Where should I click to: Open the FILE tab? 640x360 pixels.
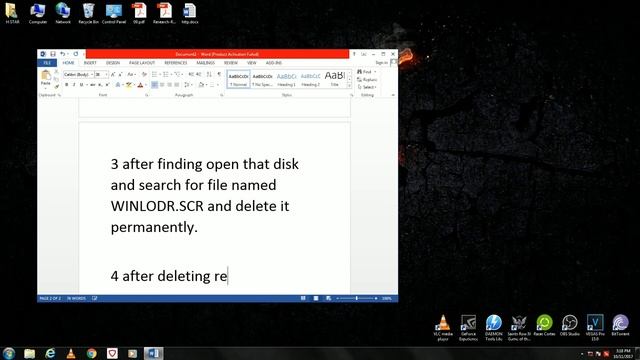(x=47, y=63)
